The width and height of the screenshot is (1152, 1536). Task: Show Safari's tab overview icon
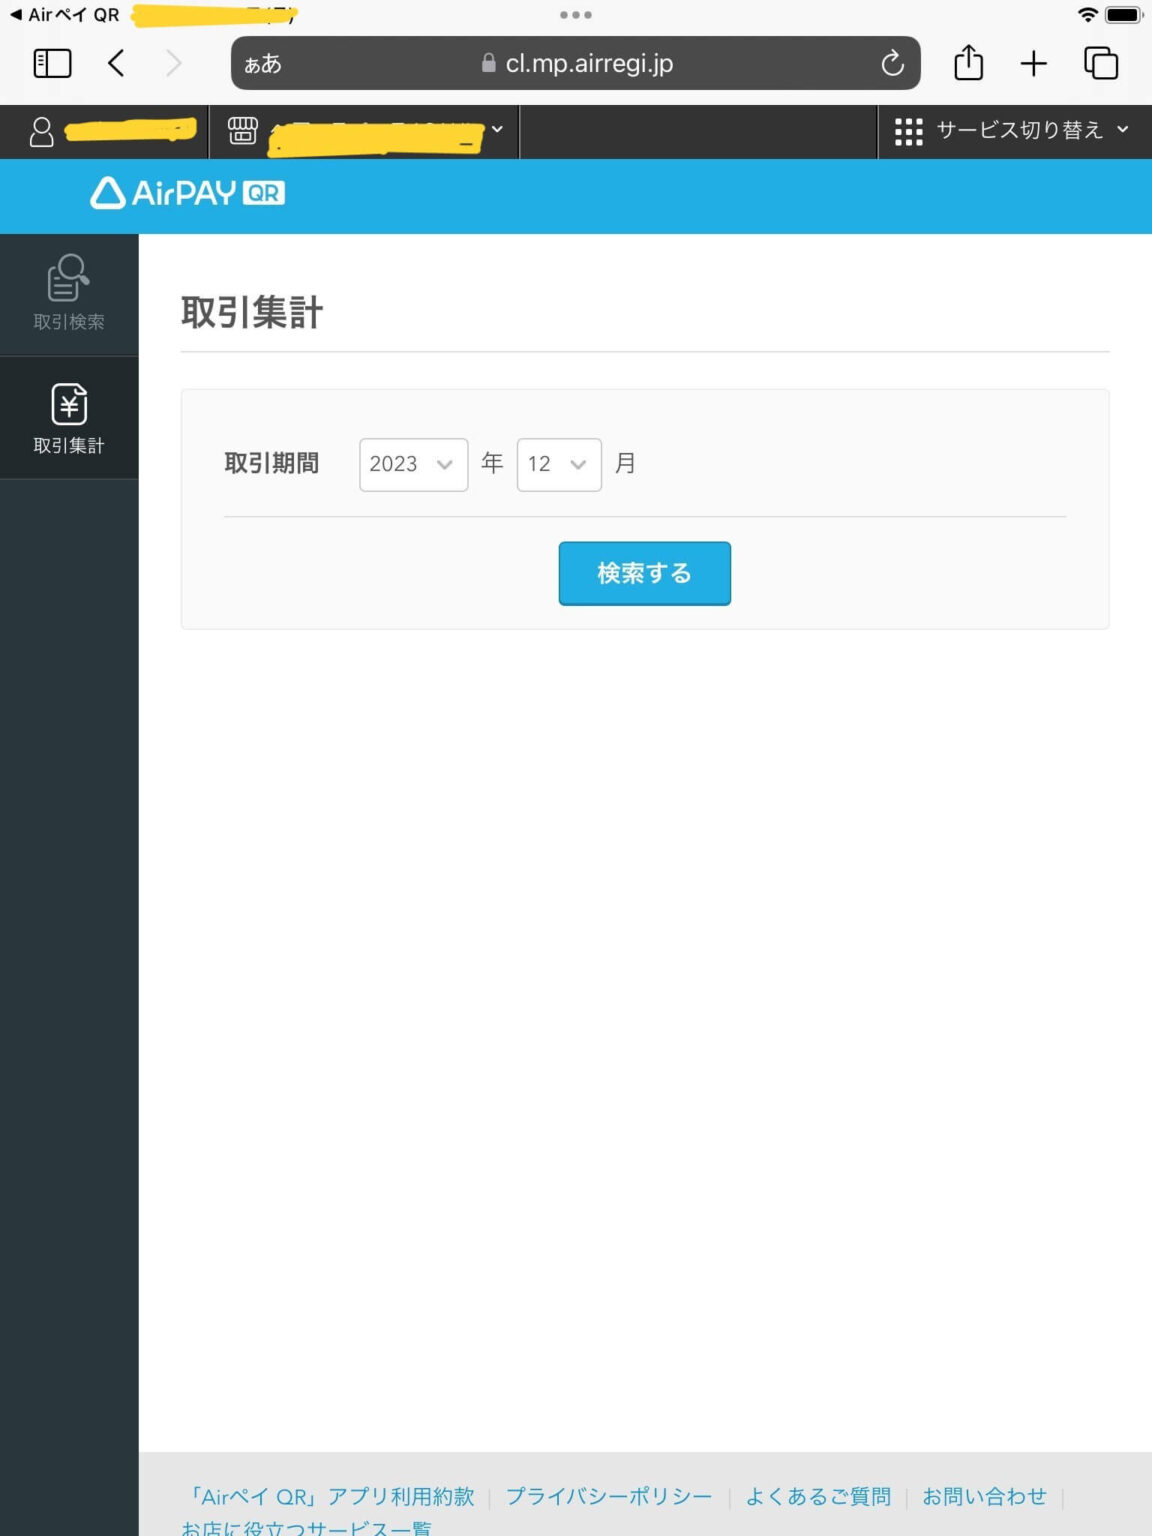click(x=1101, y=62)
